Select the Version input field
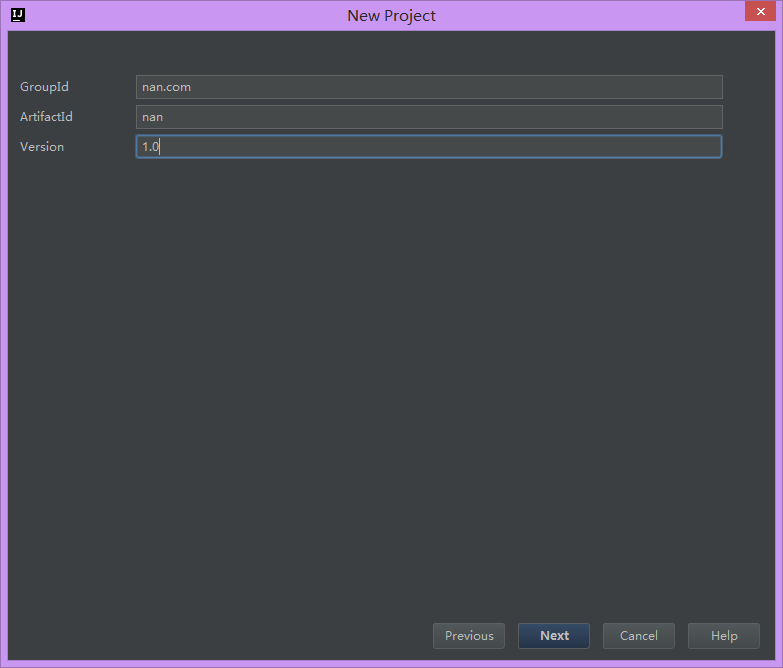 [x=429, y=147]
